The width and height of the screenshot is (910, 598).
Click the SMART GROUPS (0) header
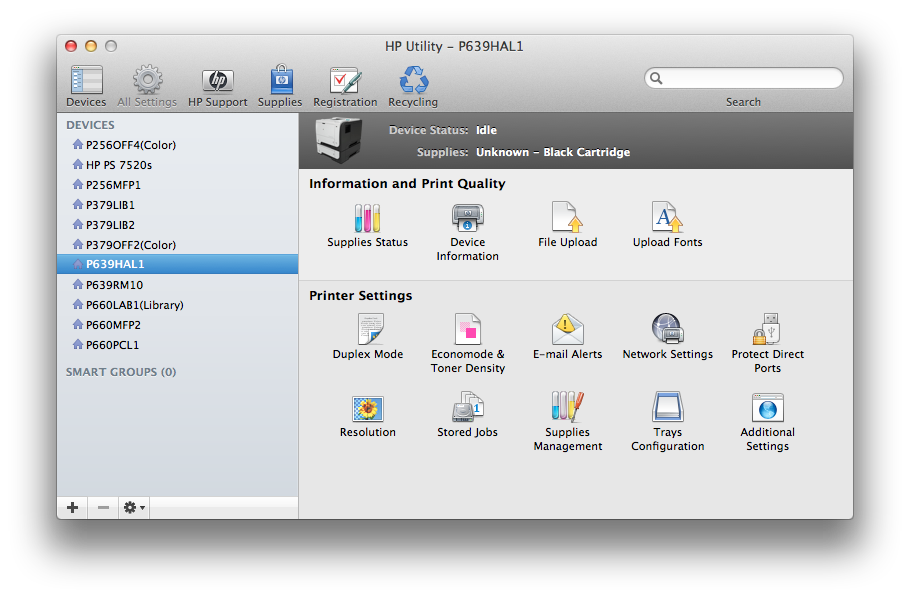coord(121,372)
